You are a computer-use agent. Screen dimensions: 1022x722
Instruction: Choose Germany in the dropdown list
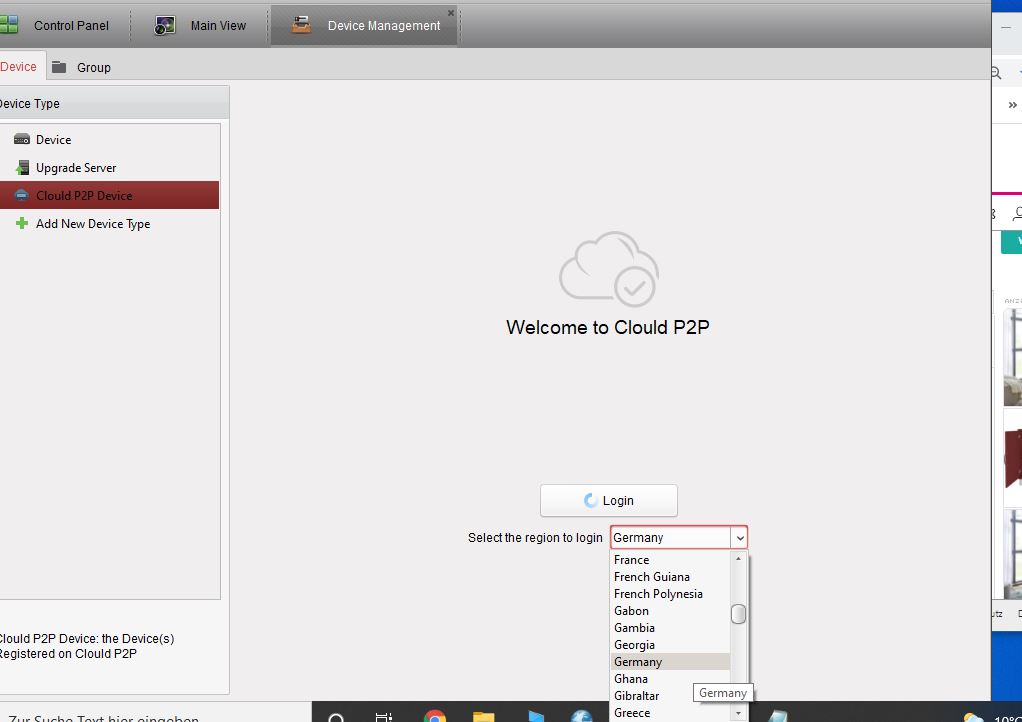670,661
